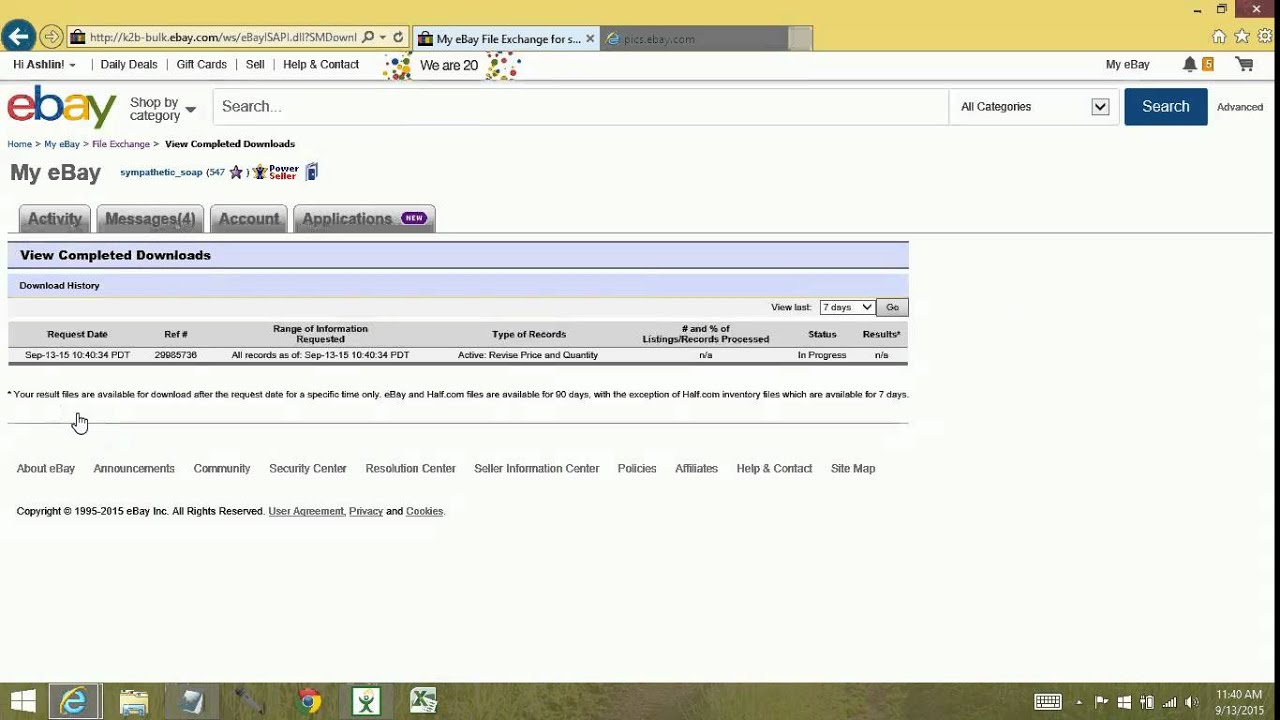Open the About eBay footer link
This screenshot has height=720, width=1280.
tap(46, 468)
